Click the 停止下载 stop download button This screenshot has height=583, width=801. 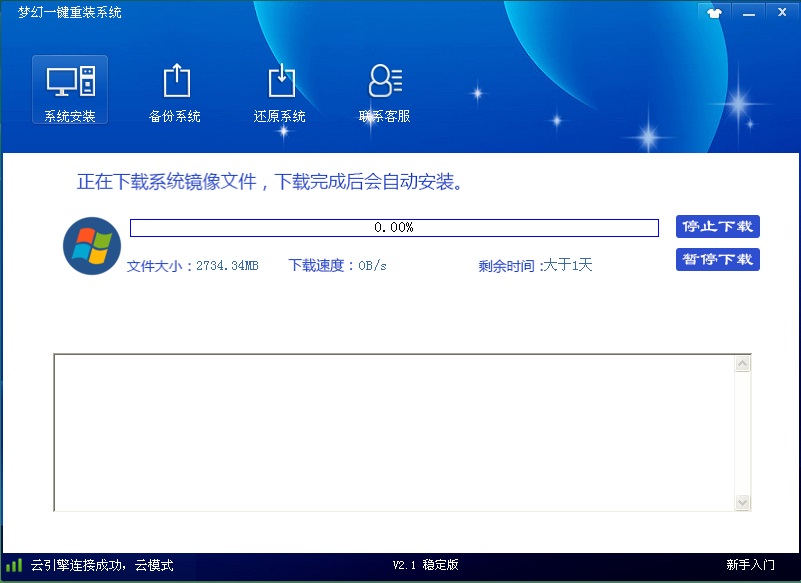point(718,226)
